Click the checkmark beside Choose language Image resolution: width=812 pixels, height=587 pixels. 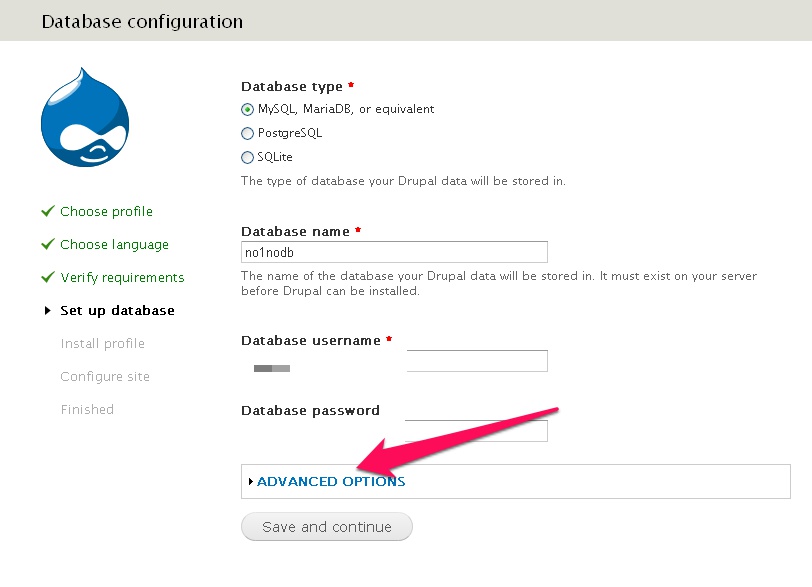click(x=47, y=244)
